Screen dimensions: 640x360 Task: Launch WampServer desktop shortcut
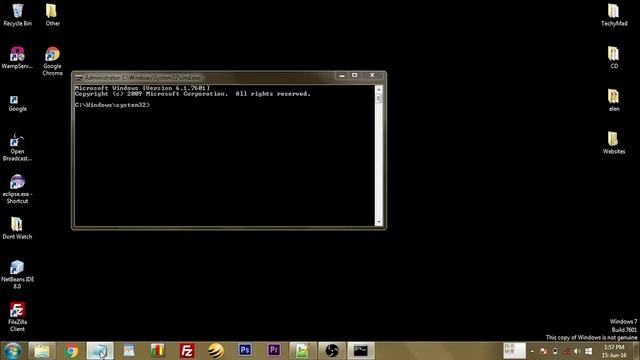(x=17, y=58)
